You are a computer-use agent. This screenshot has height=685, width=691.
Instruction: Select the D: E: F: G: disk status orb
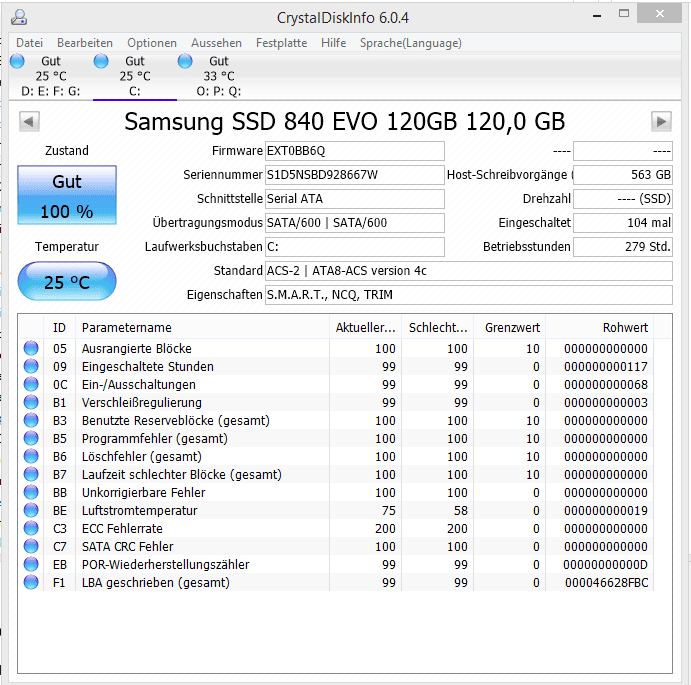[17, 61]
